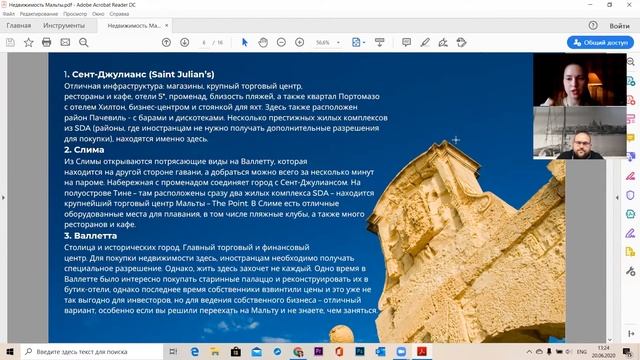Select the highlighter pen tool
This screenshot has height=360, width=640.
pos(425,42)
